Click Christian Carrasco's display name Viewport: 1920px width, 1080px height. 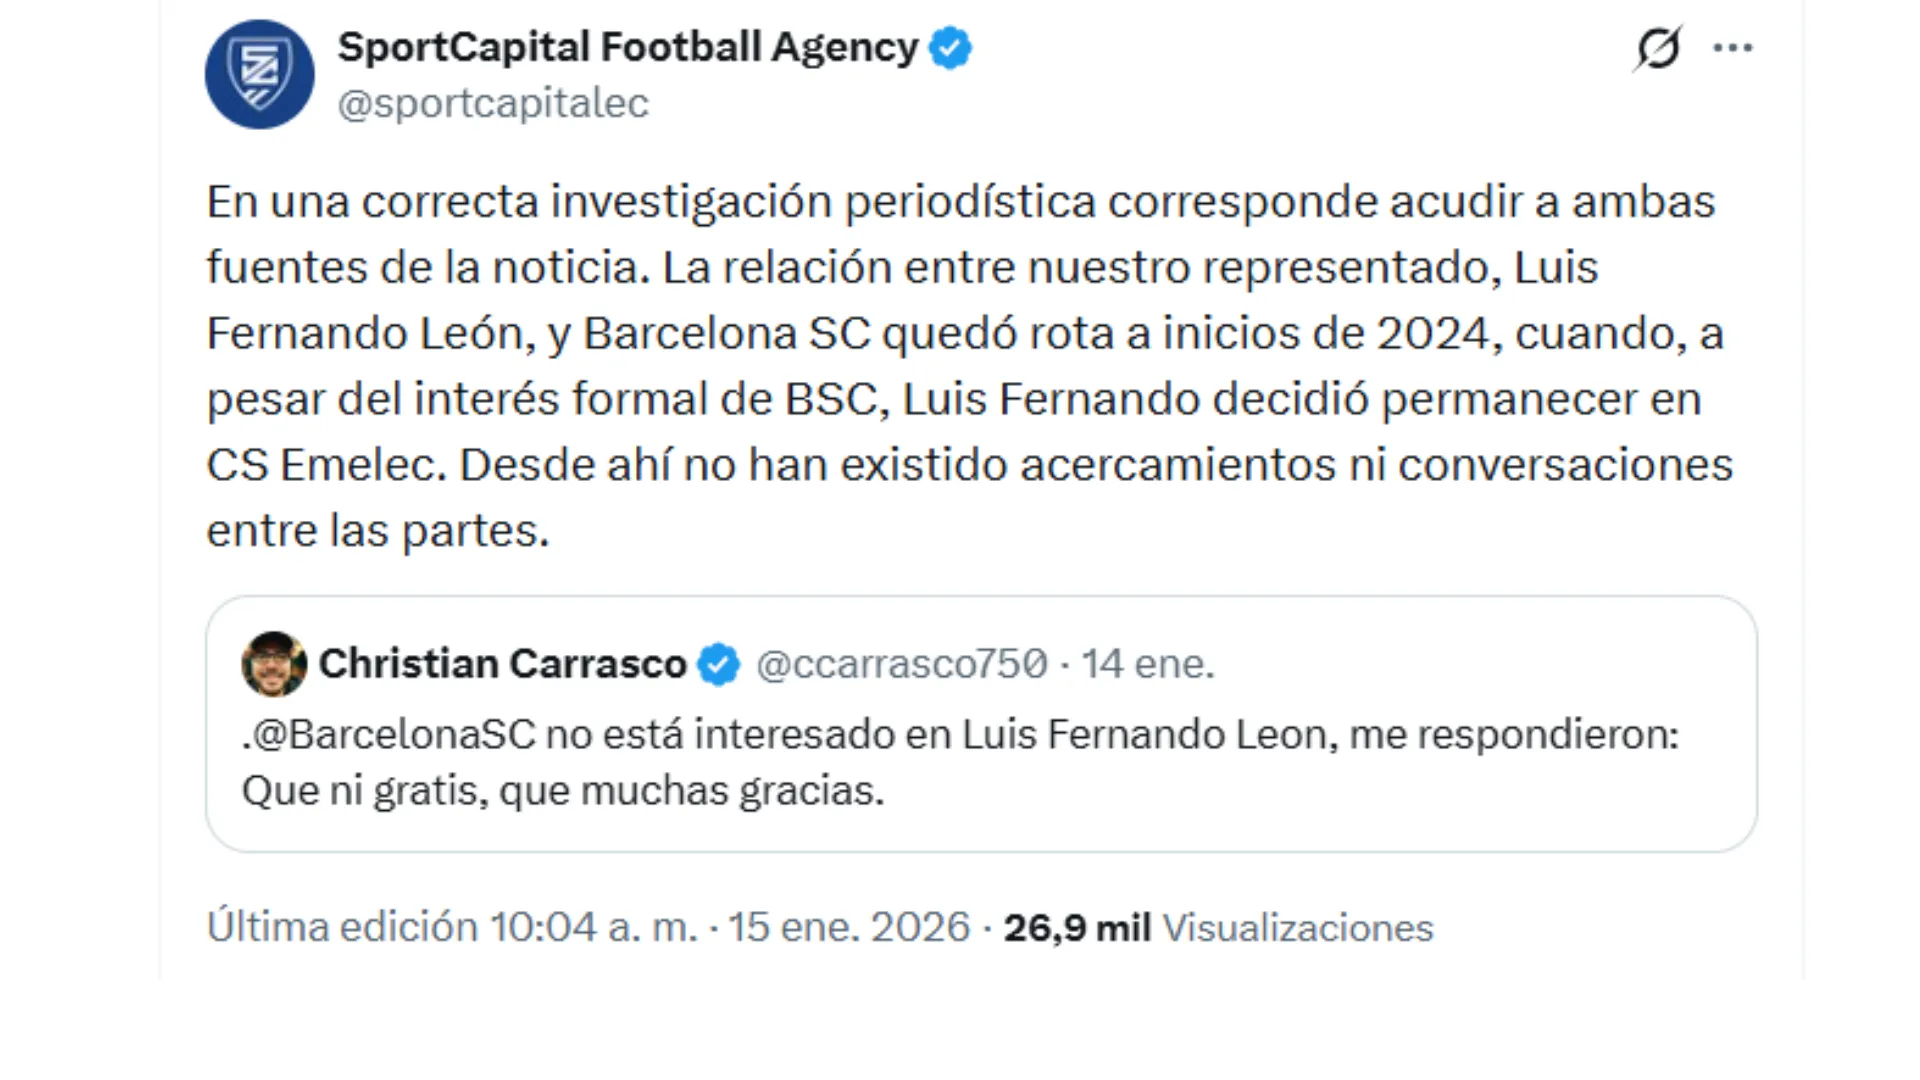click(505, 662)
